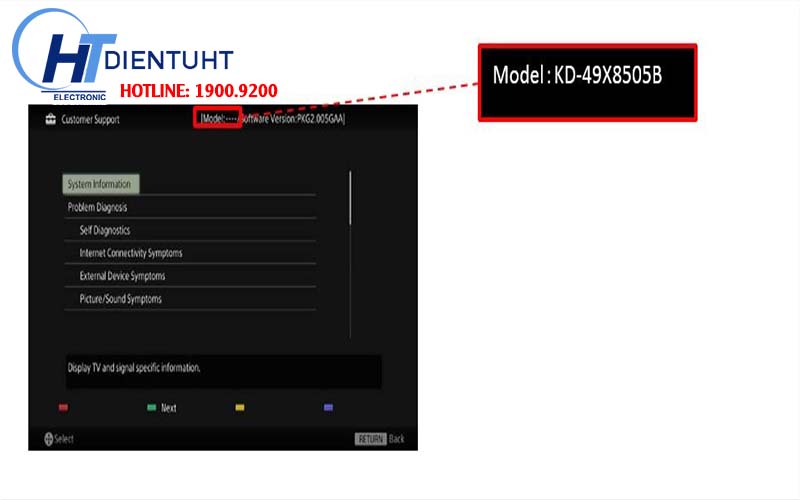Click the vertical scrollbar beside the menu
This screenshot has height=500, width=800.
[350, 200]
